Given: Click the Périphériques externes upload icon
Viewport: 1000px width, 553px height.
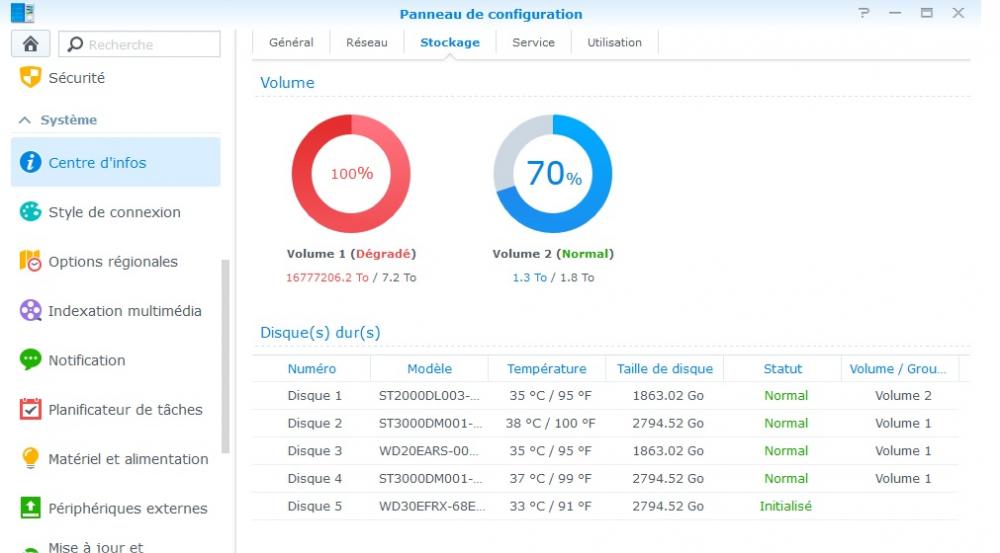Looking at the screenshot, I should coord(31,508).
